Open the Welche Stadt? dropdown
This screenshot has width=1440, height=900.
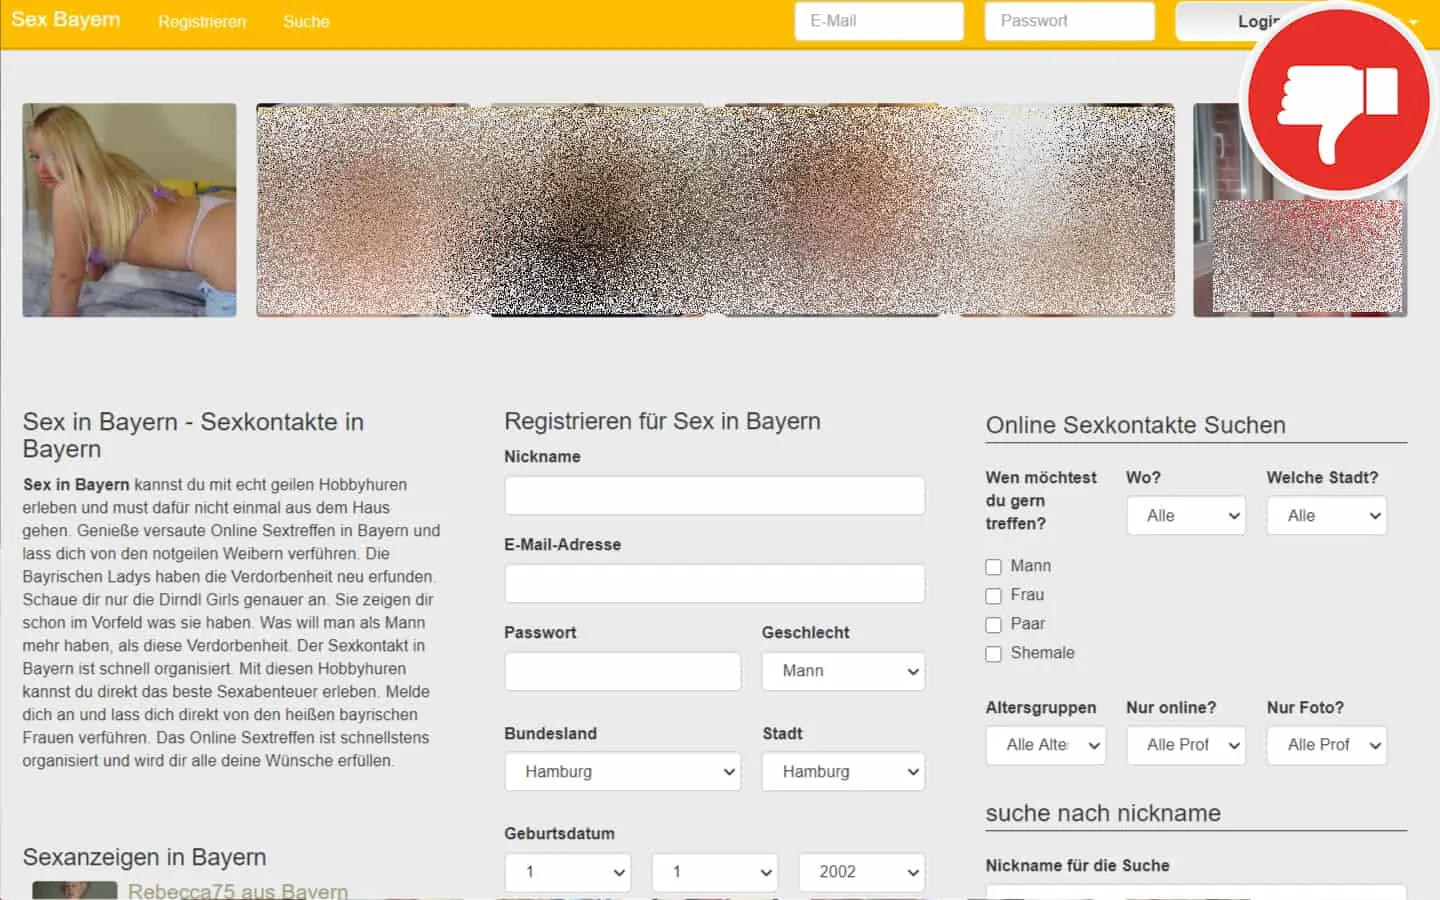1326,516
